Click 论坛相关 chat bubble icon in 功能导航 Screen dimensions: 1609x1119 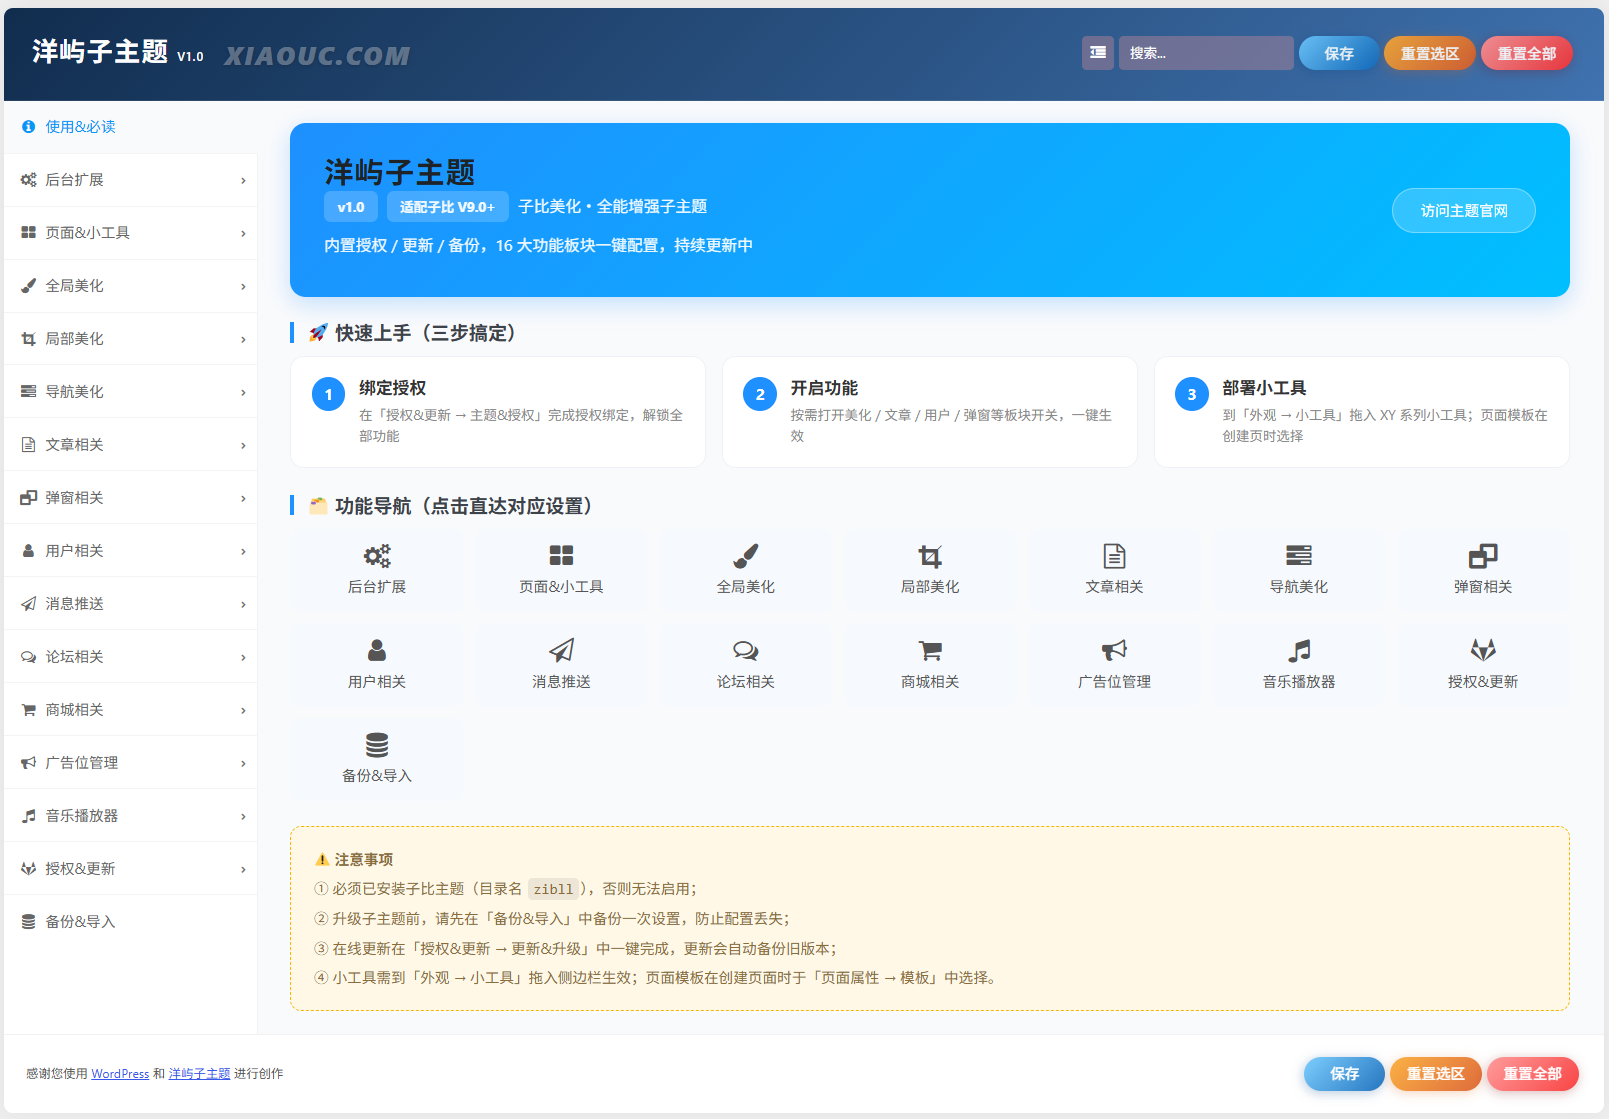pyautogui.click(x=746, y=650)
